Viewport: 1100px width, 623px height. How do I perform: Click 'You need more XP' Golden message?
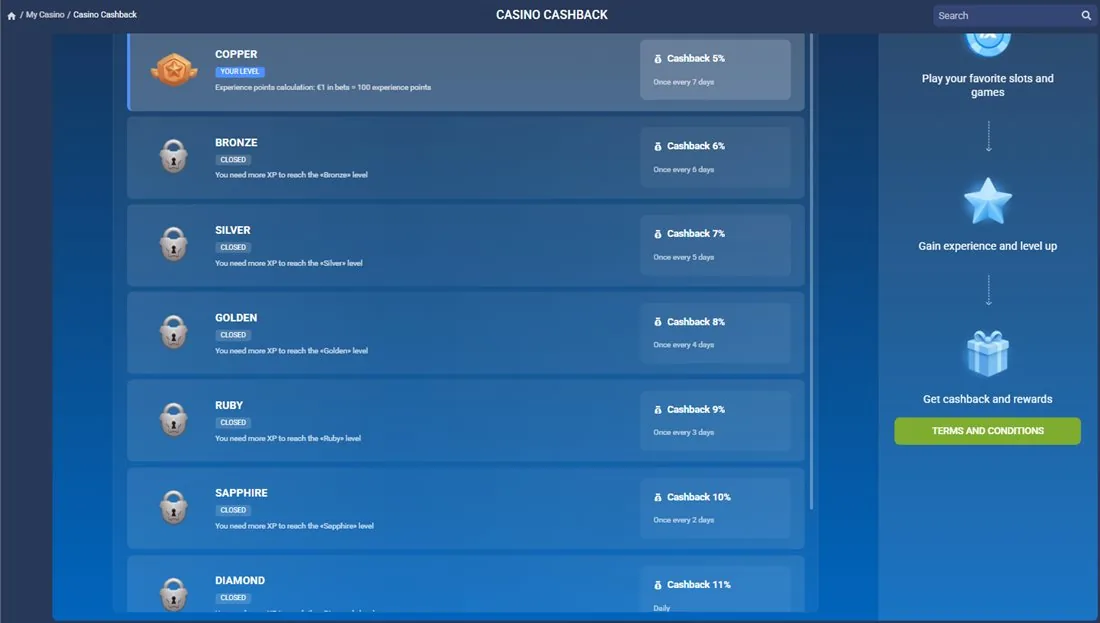[291, 351]
